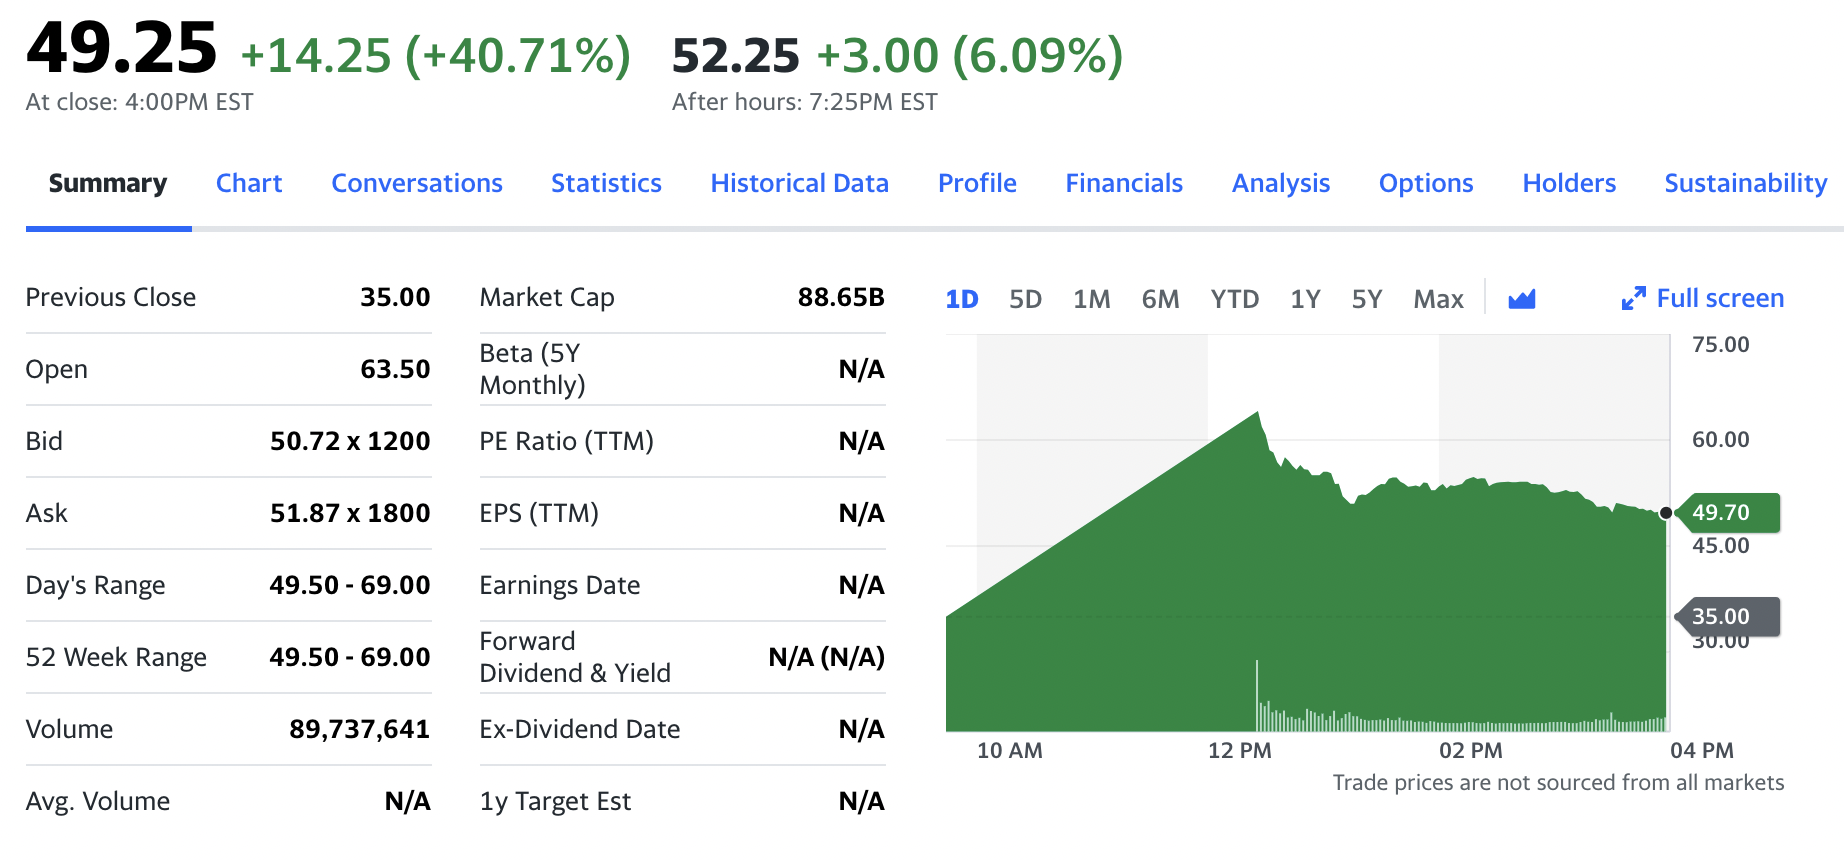Switch to the Chart tab

pos(249,183)
